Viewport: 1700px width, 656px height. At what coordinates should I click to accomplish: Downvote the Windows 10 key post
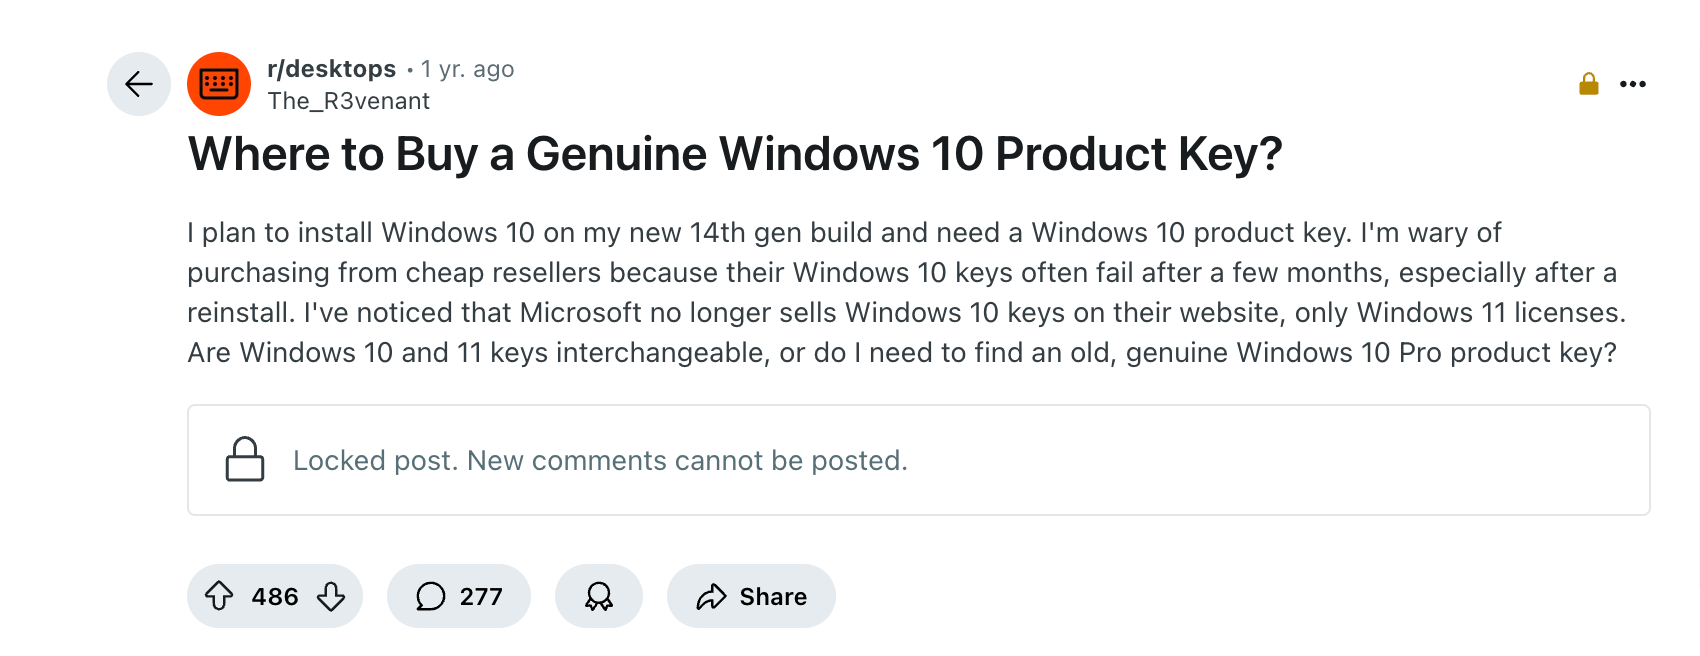tap(331, 596)
